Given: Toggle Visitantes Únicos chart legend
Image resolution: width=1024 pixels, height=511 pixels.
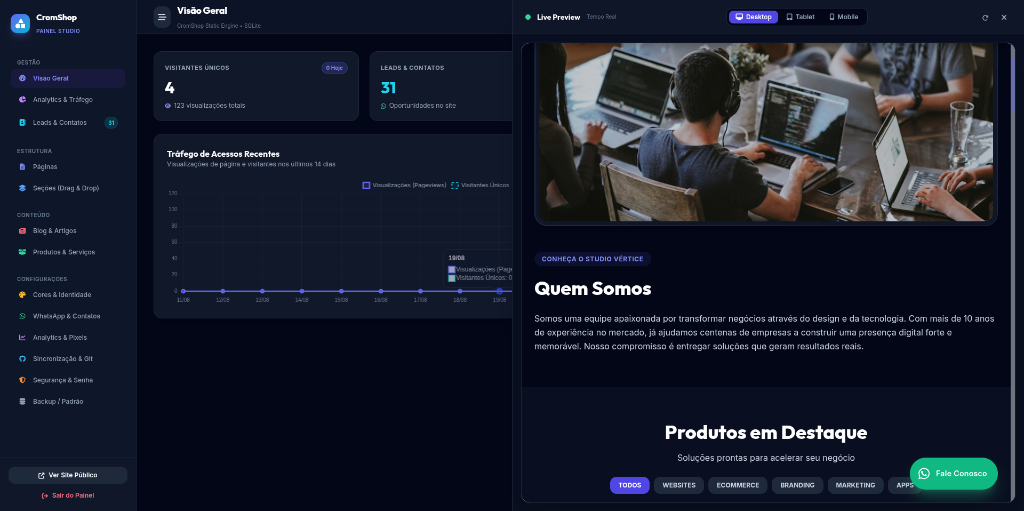Looking at the screenshot, I should (480, 186).
